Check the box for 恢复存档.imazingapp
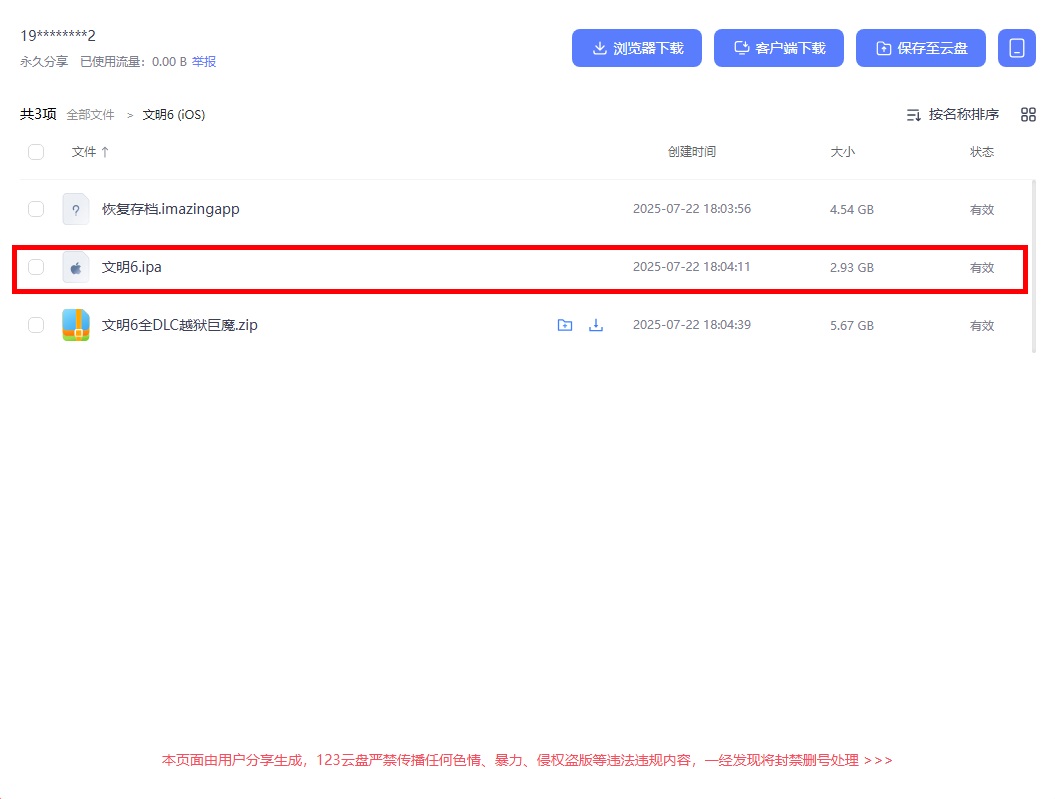1055x799 pixels. 36,210
